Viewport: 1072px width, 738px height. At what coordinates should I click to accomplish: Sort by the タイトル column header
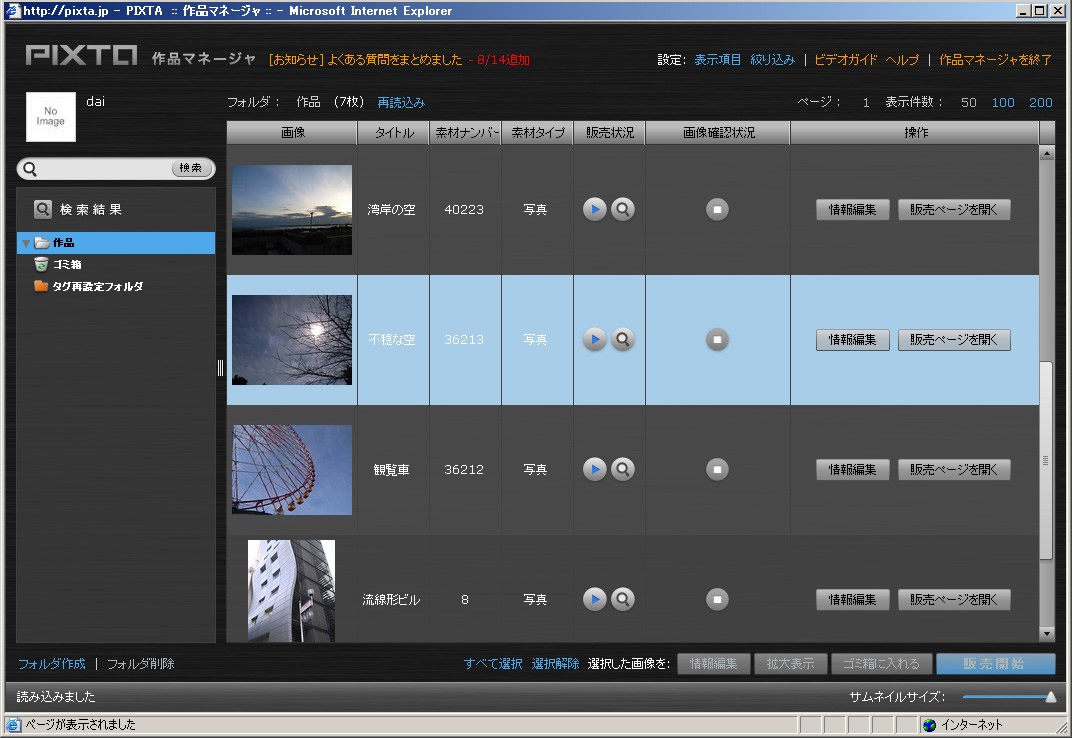[393, 133]
